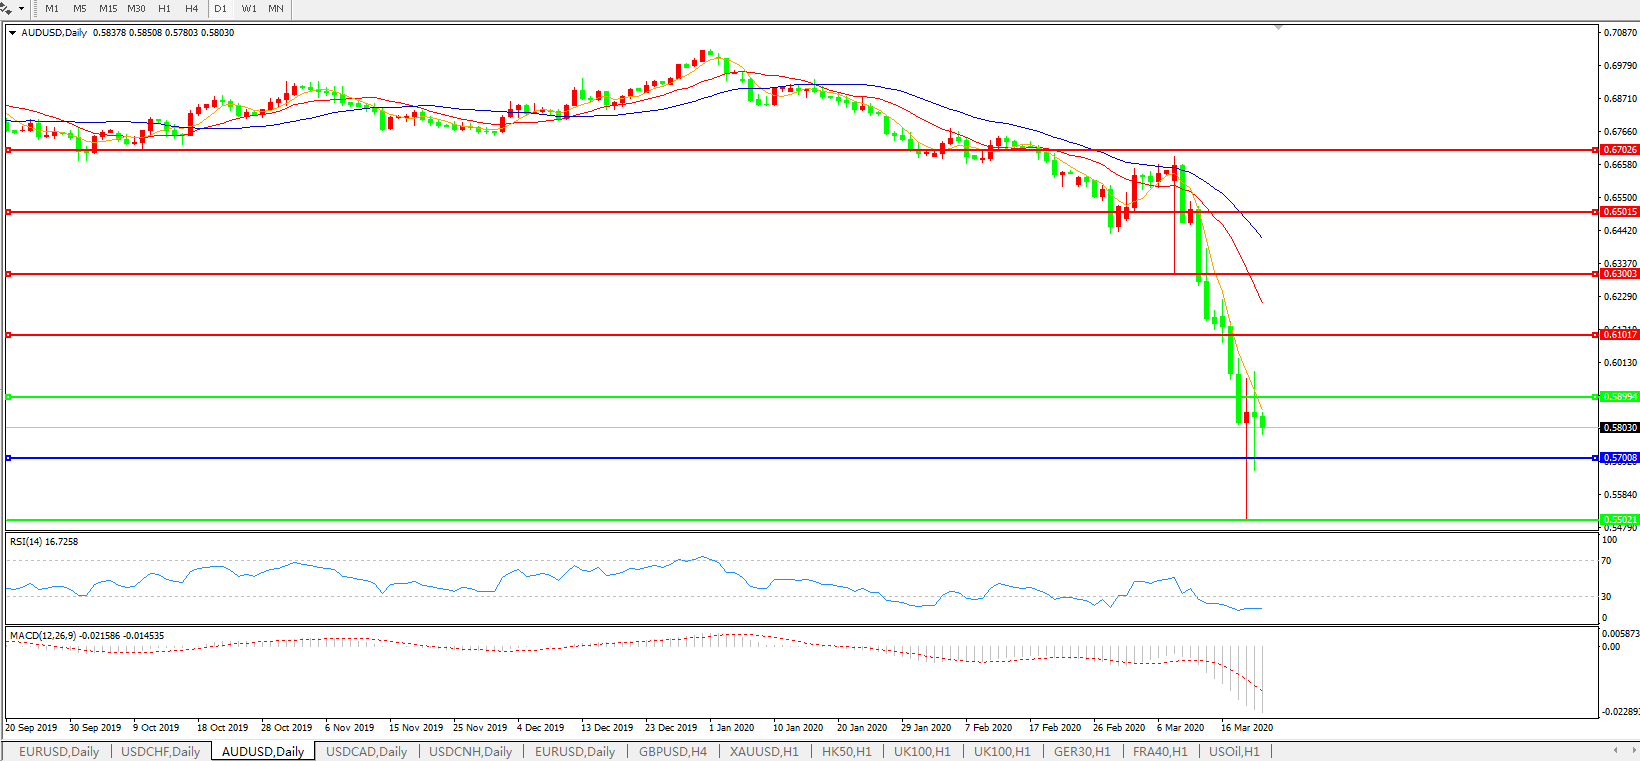Screen dimensions: 1640x761
Task: Enable the M15 timeframe button
Action: pyautogui.click(x=108, y=9)
